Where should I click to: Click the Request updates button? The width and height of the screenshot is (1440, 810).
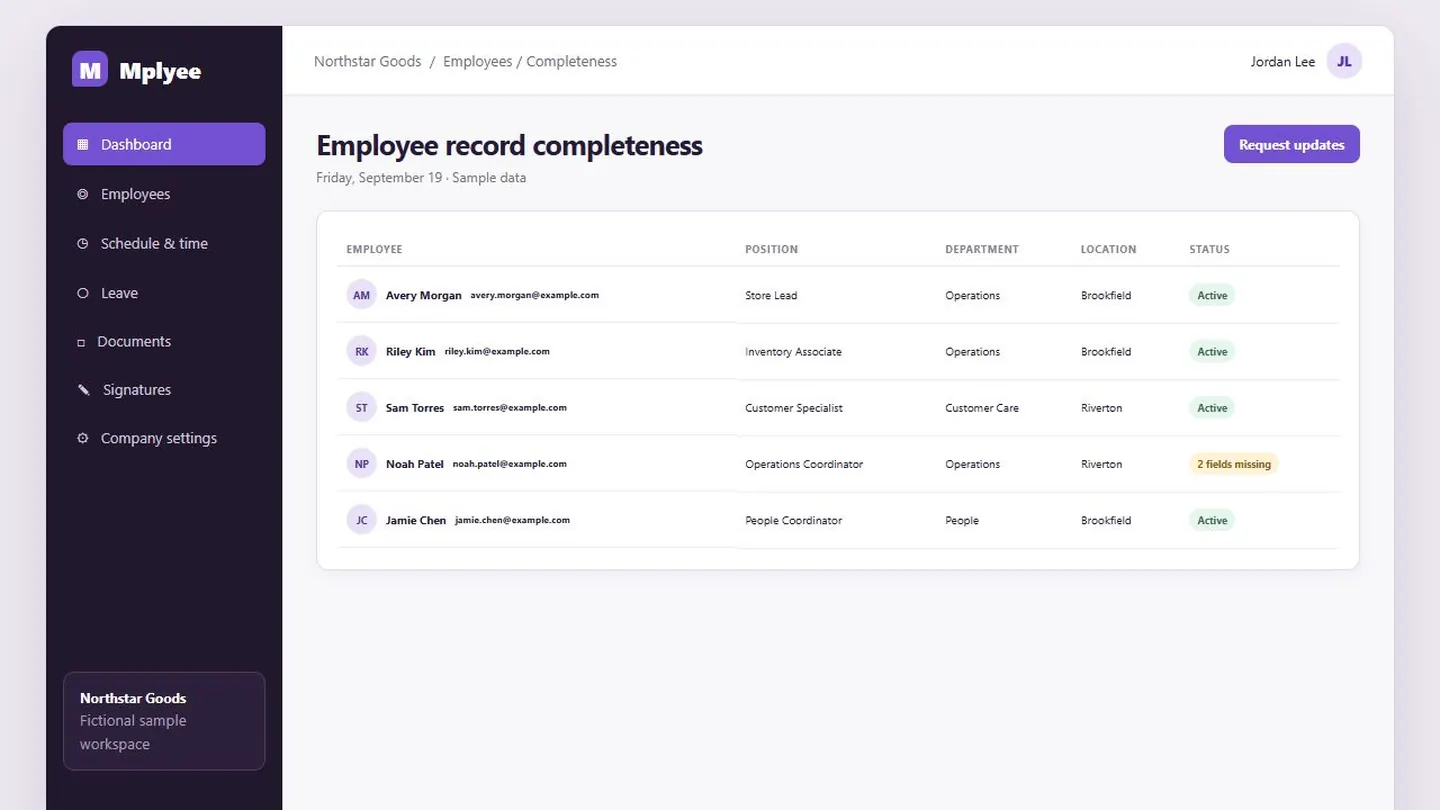(1292, 144)
